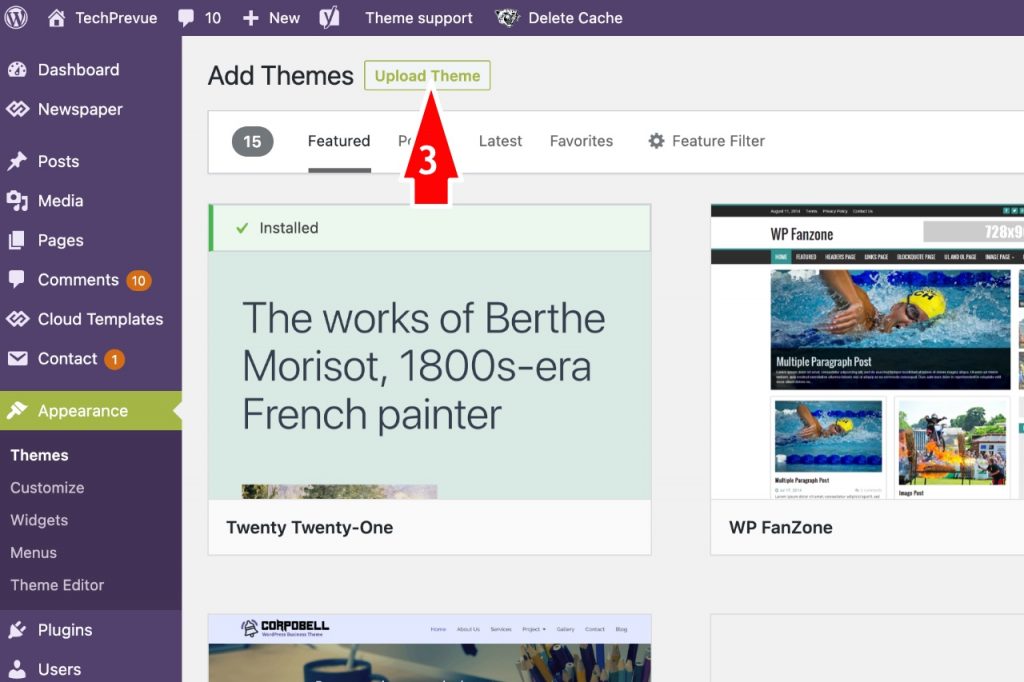Click the Contact envelope icon
The width and height of the screenshot is (1024, 682).
(18, 358)
